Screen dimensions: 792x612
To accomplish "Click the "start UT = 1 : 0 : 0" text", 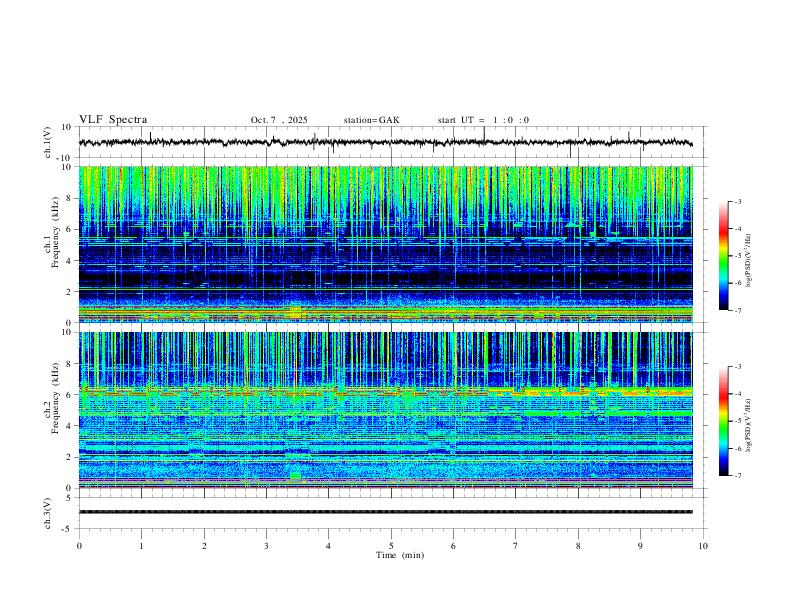I will tap(483, 120).
